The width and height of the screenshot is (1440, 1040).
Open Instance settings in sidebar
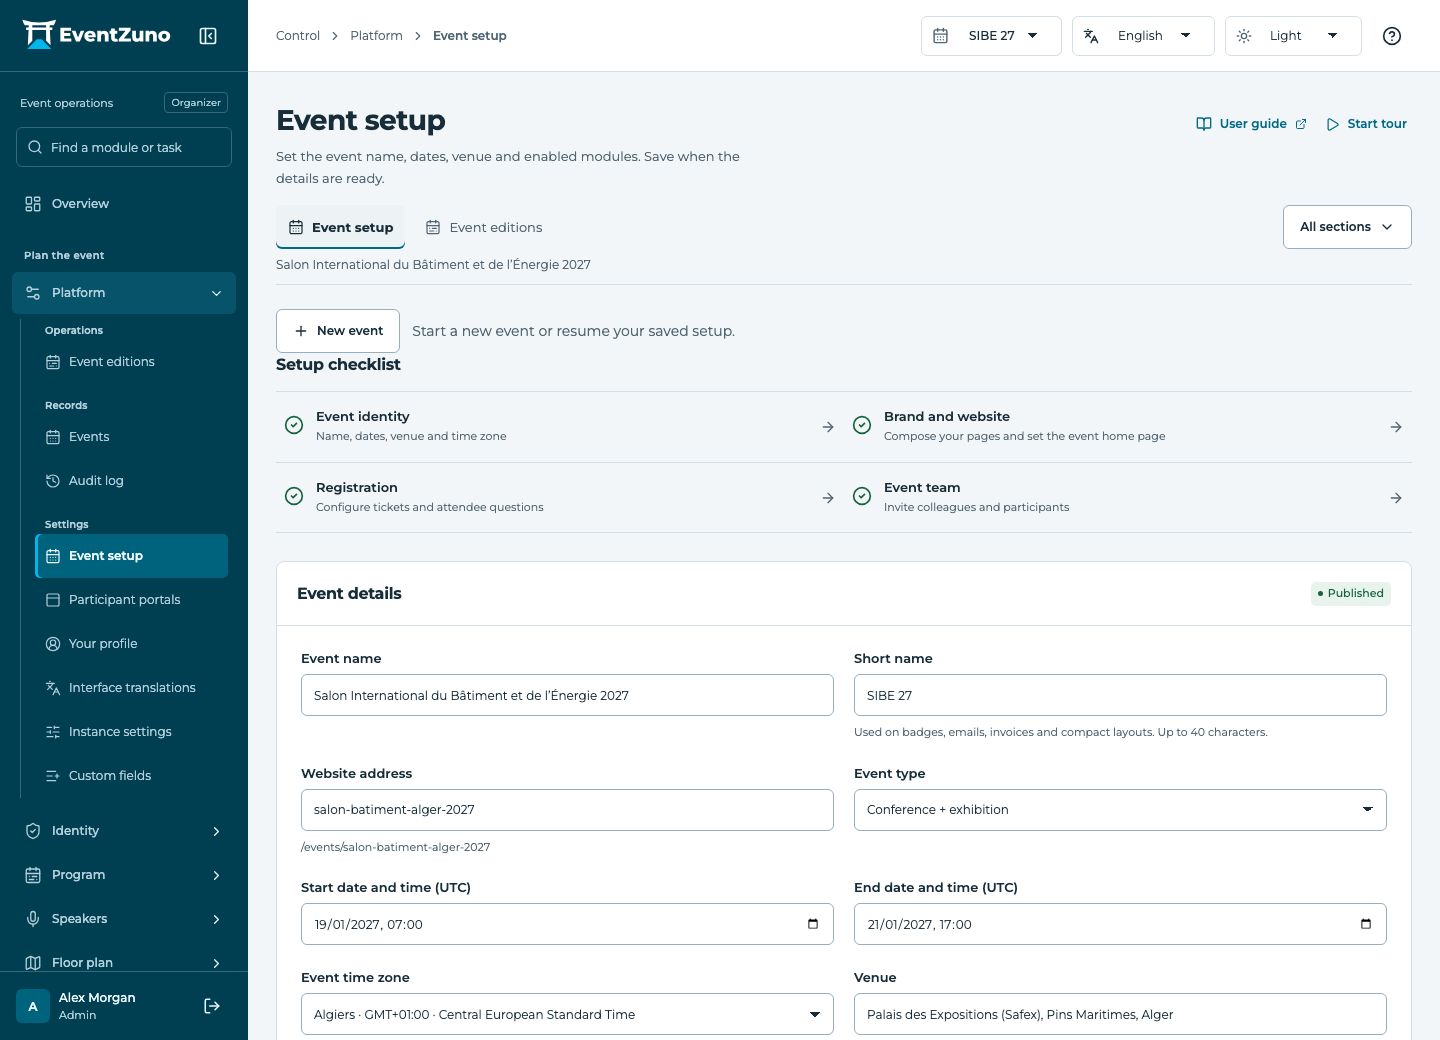(132, 732)
